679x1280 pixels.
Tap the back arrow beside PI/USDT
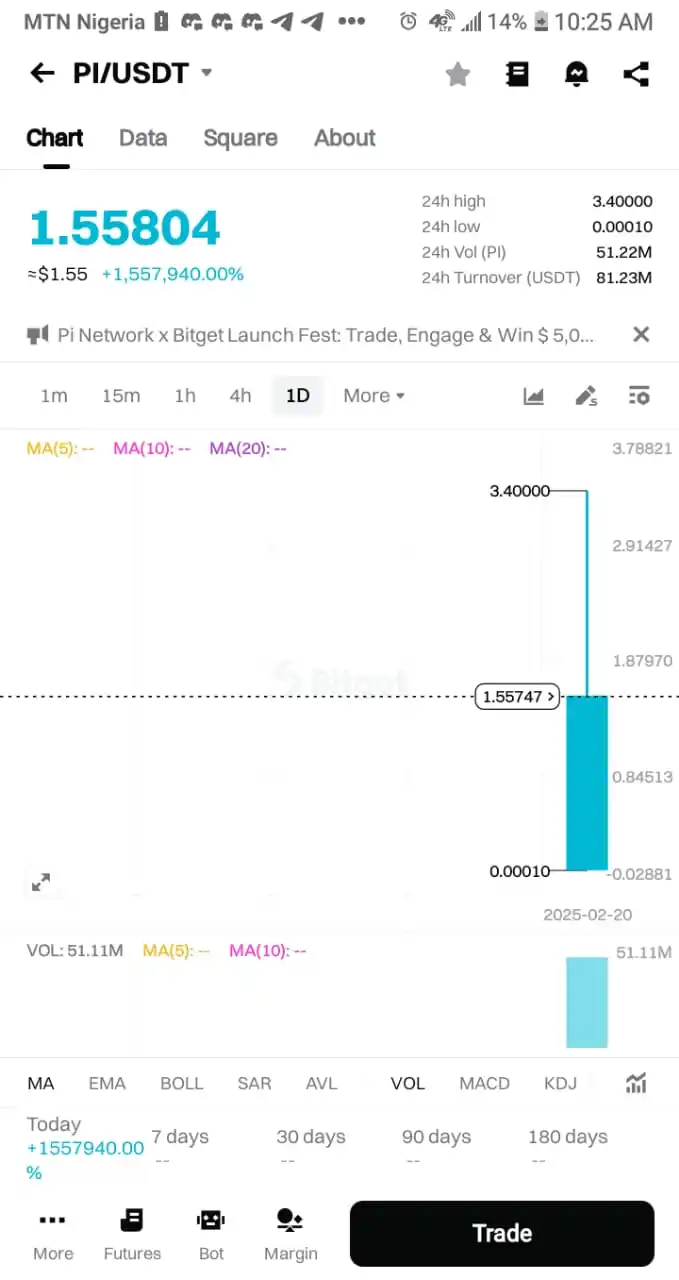tap(42, 73)
